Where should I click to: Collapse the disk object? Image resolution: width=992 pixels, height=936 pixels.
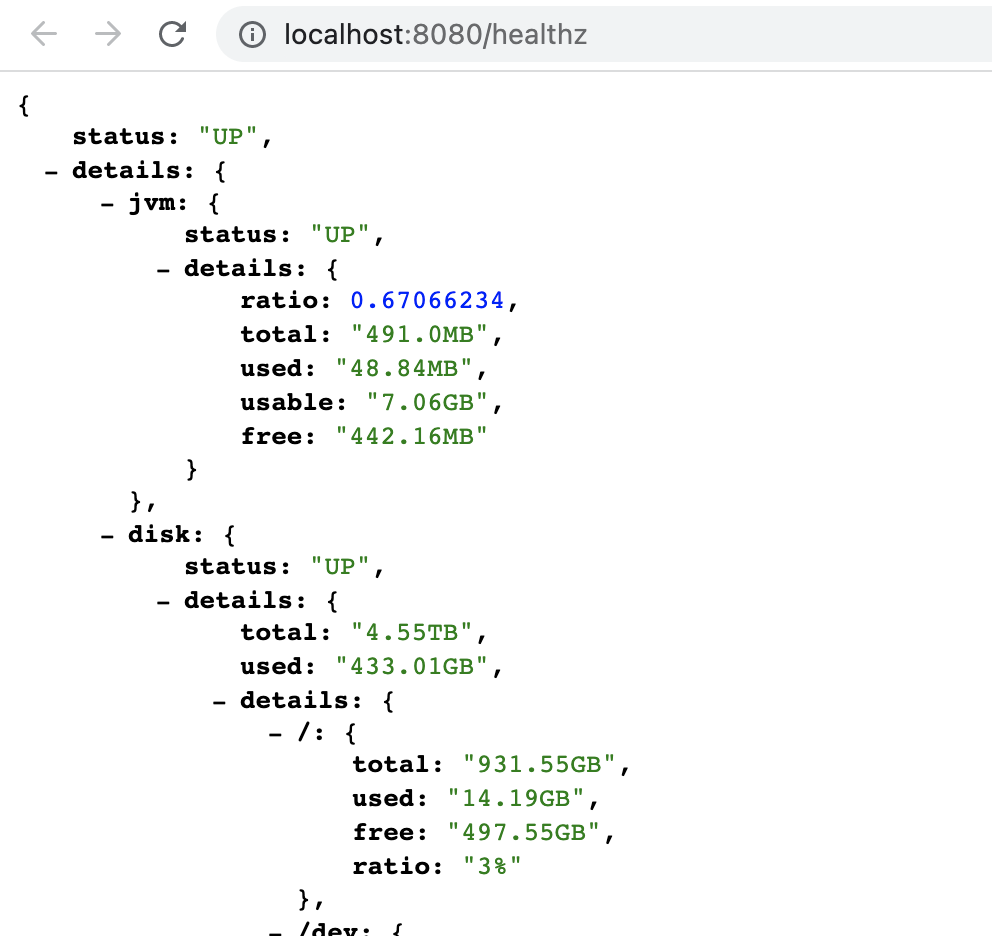click(108, 536)
